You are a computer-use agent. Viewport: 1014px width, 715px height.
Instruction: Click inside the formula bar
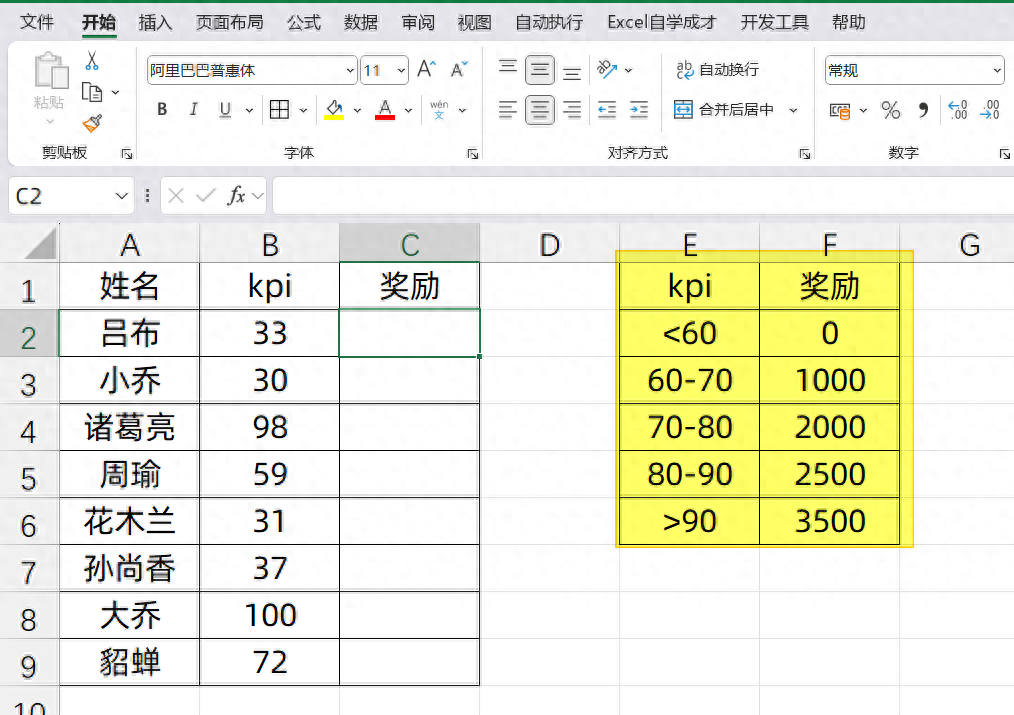coord(643,195)
